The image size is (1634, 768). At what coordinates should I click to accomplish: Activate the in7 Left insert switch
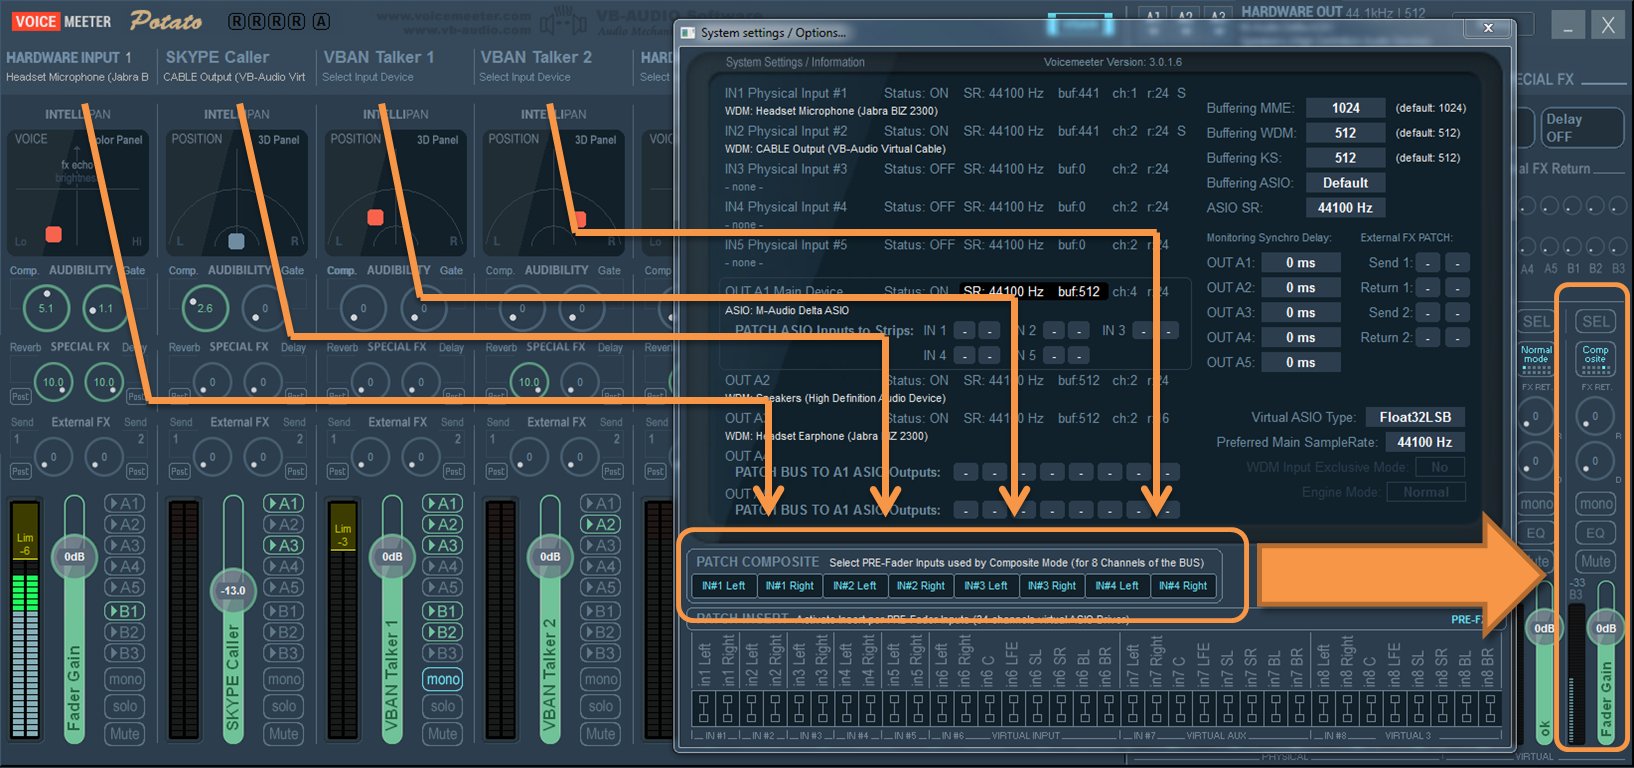pos(1133,710)
